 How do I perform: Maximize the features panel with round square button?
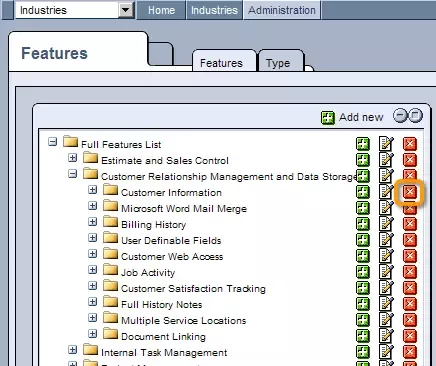point(415,116)
